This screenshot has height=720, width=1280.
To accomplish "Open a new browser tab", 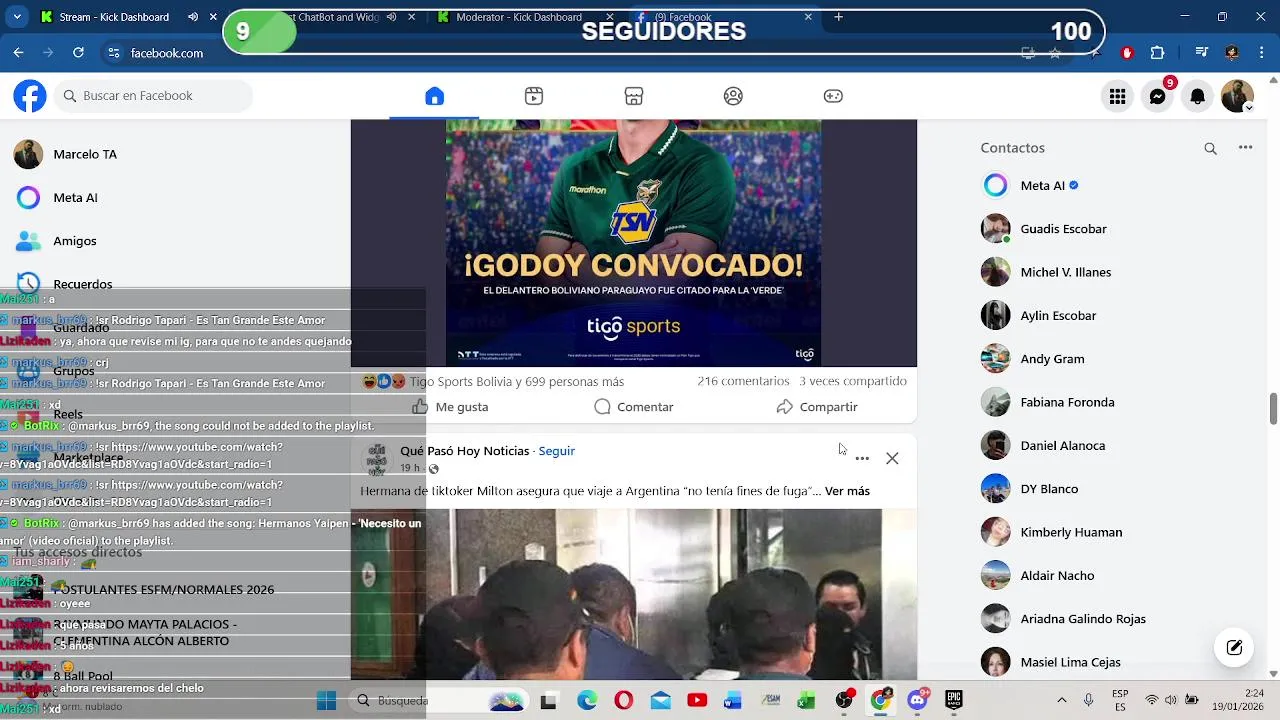I will (838, 17).
